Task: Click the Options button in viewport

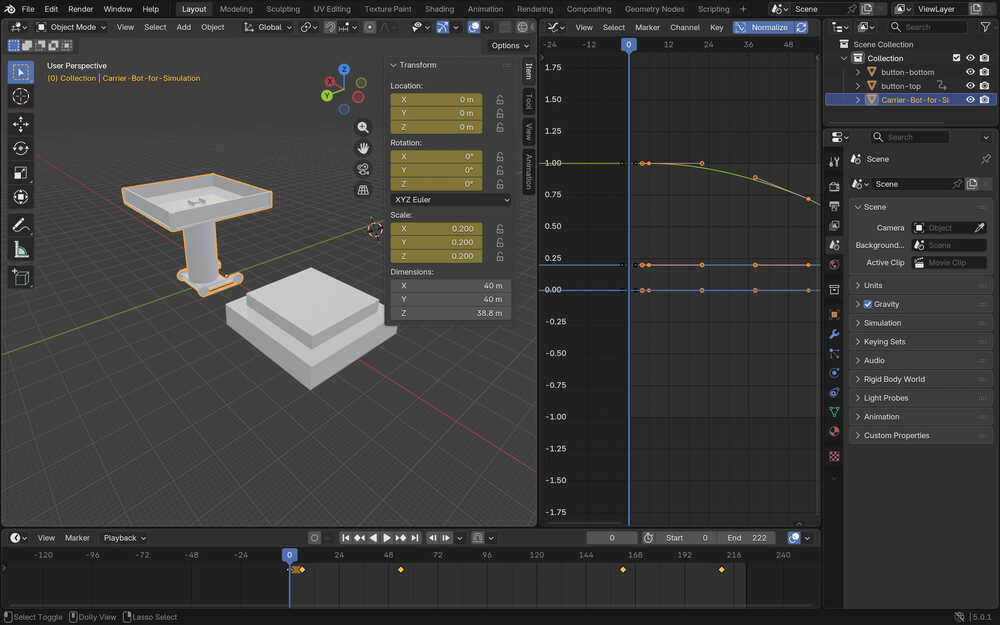Action: pyautogui.click(x=509, y=45)
